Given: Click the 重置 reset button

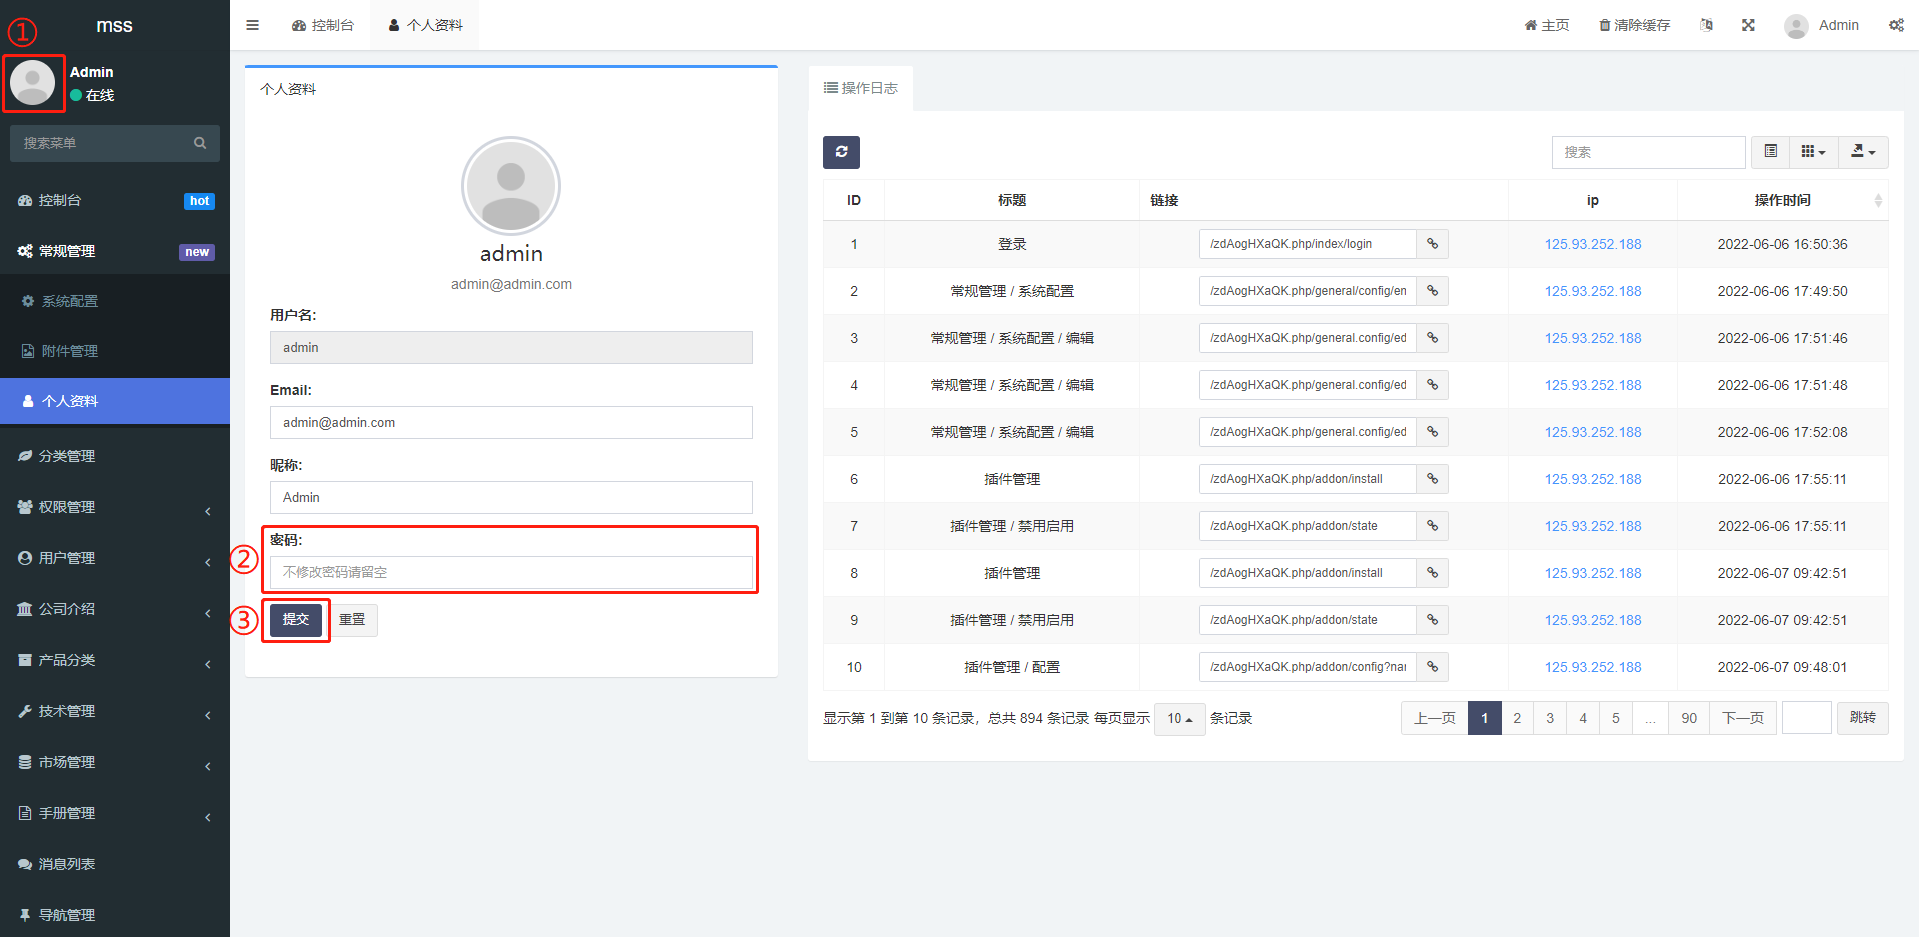Looking at the screenshot, I should point(352,620).
